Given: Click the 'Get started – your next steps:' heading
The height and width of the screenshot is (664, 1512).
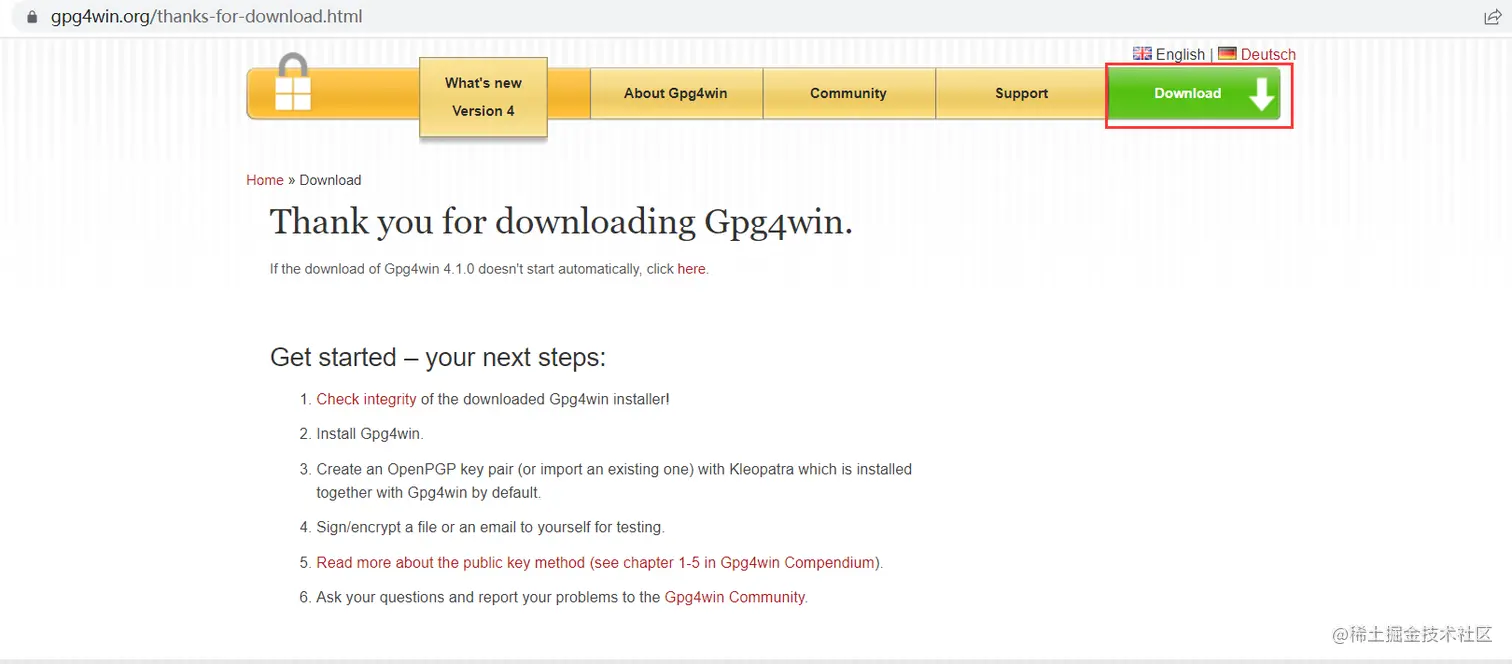Looking at the screenshot, I should (x=438, y=357).
